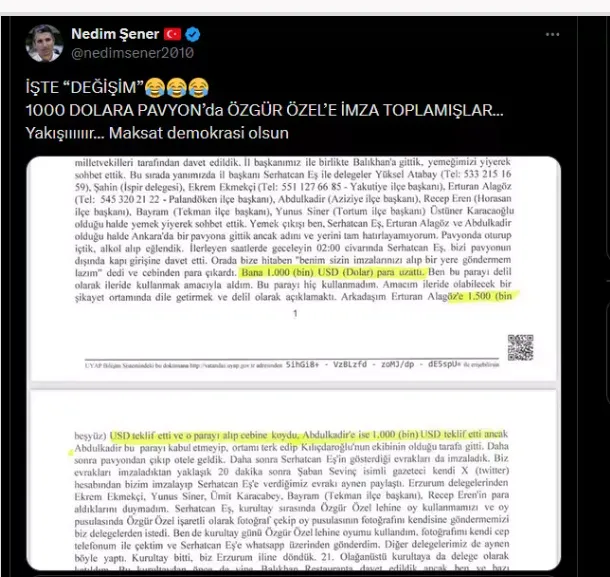Image resolution: width=610 pixels, height=577 pixels.
Task: Click the last laughing-crying emoji
Action: click(199, 88)
